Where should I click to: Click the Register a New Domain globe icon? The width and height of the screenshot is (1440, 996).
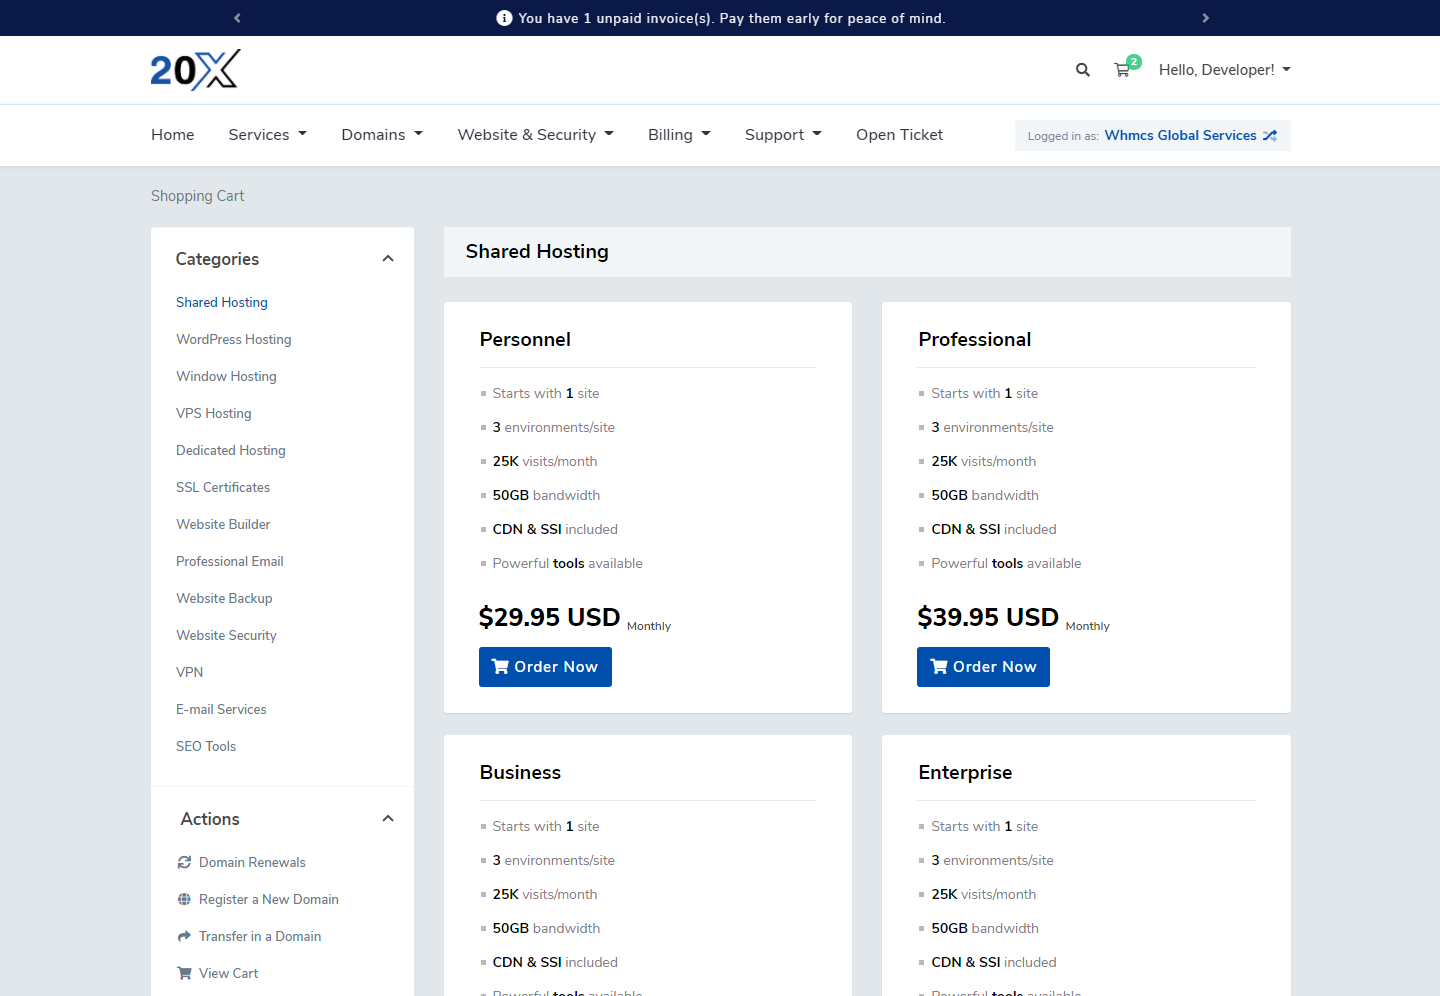click(x=184, y=899)
